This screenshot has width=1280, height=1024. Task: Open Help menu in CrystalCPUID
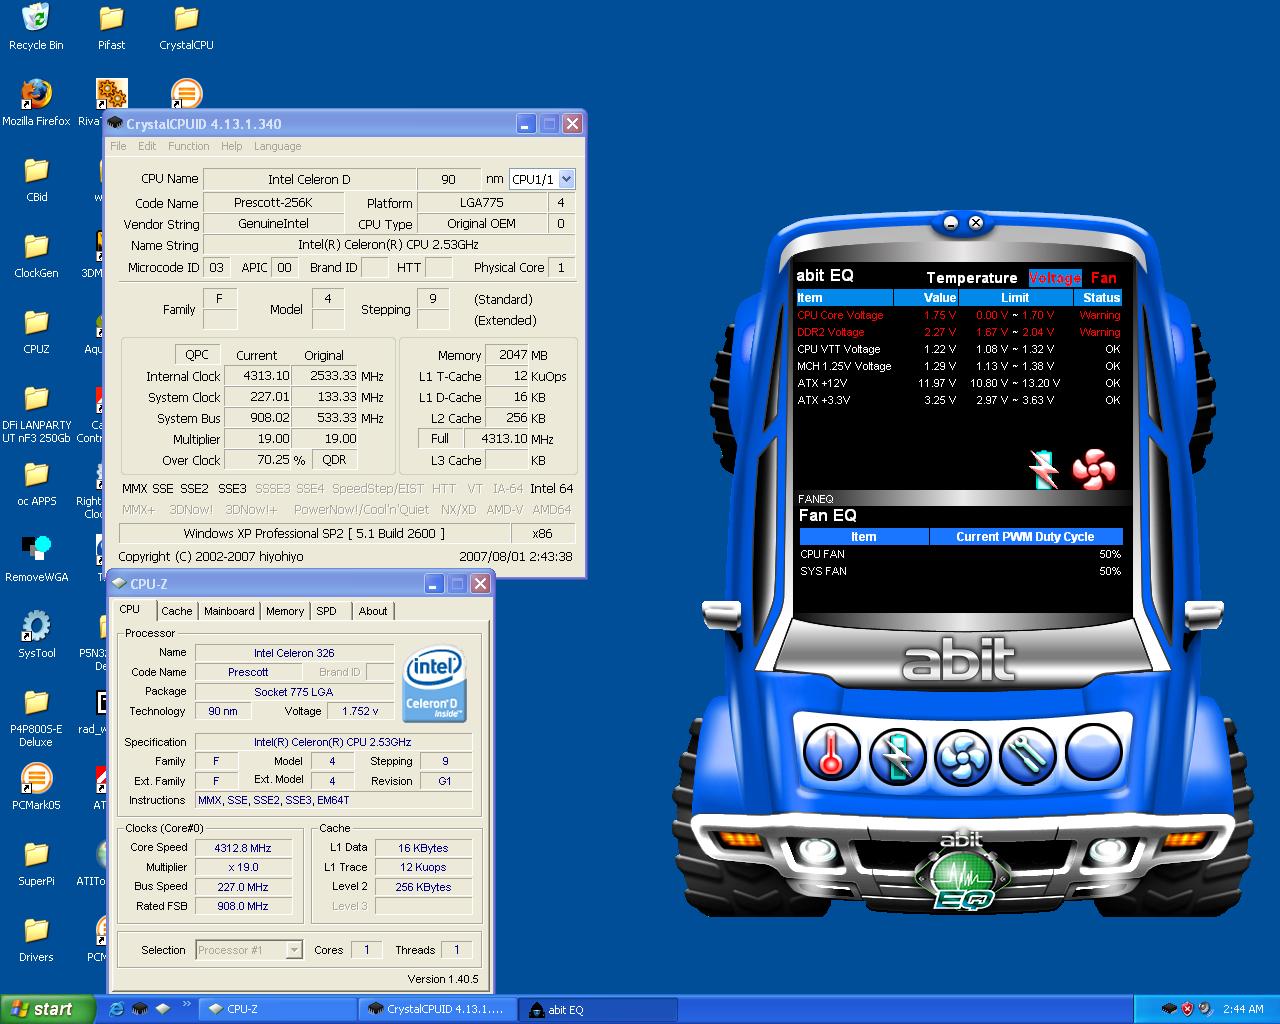(231, 146)
